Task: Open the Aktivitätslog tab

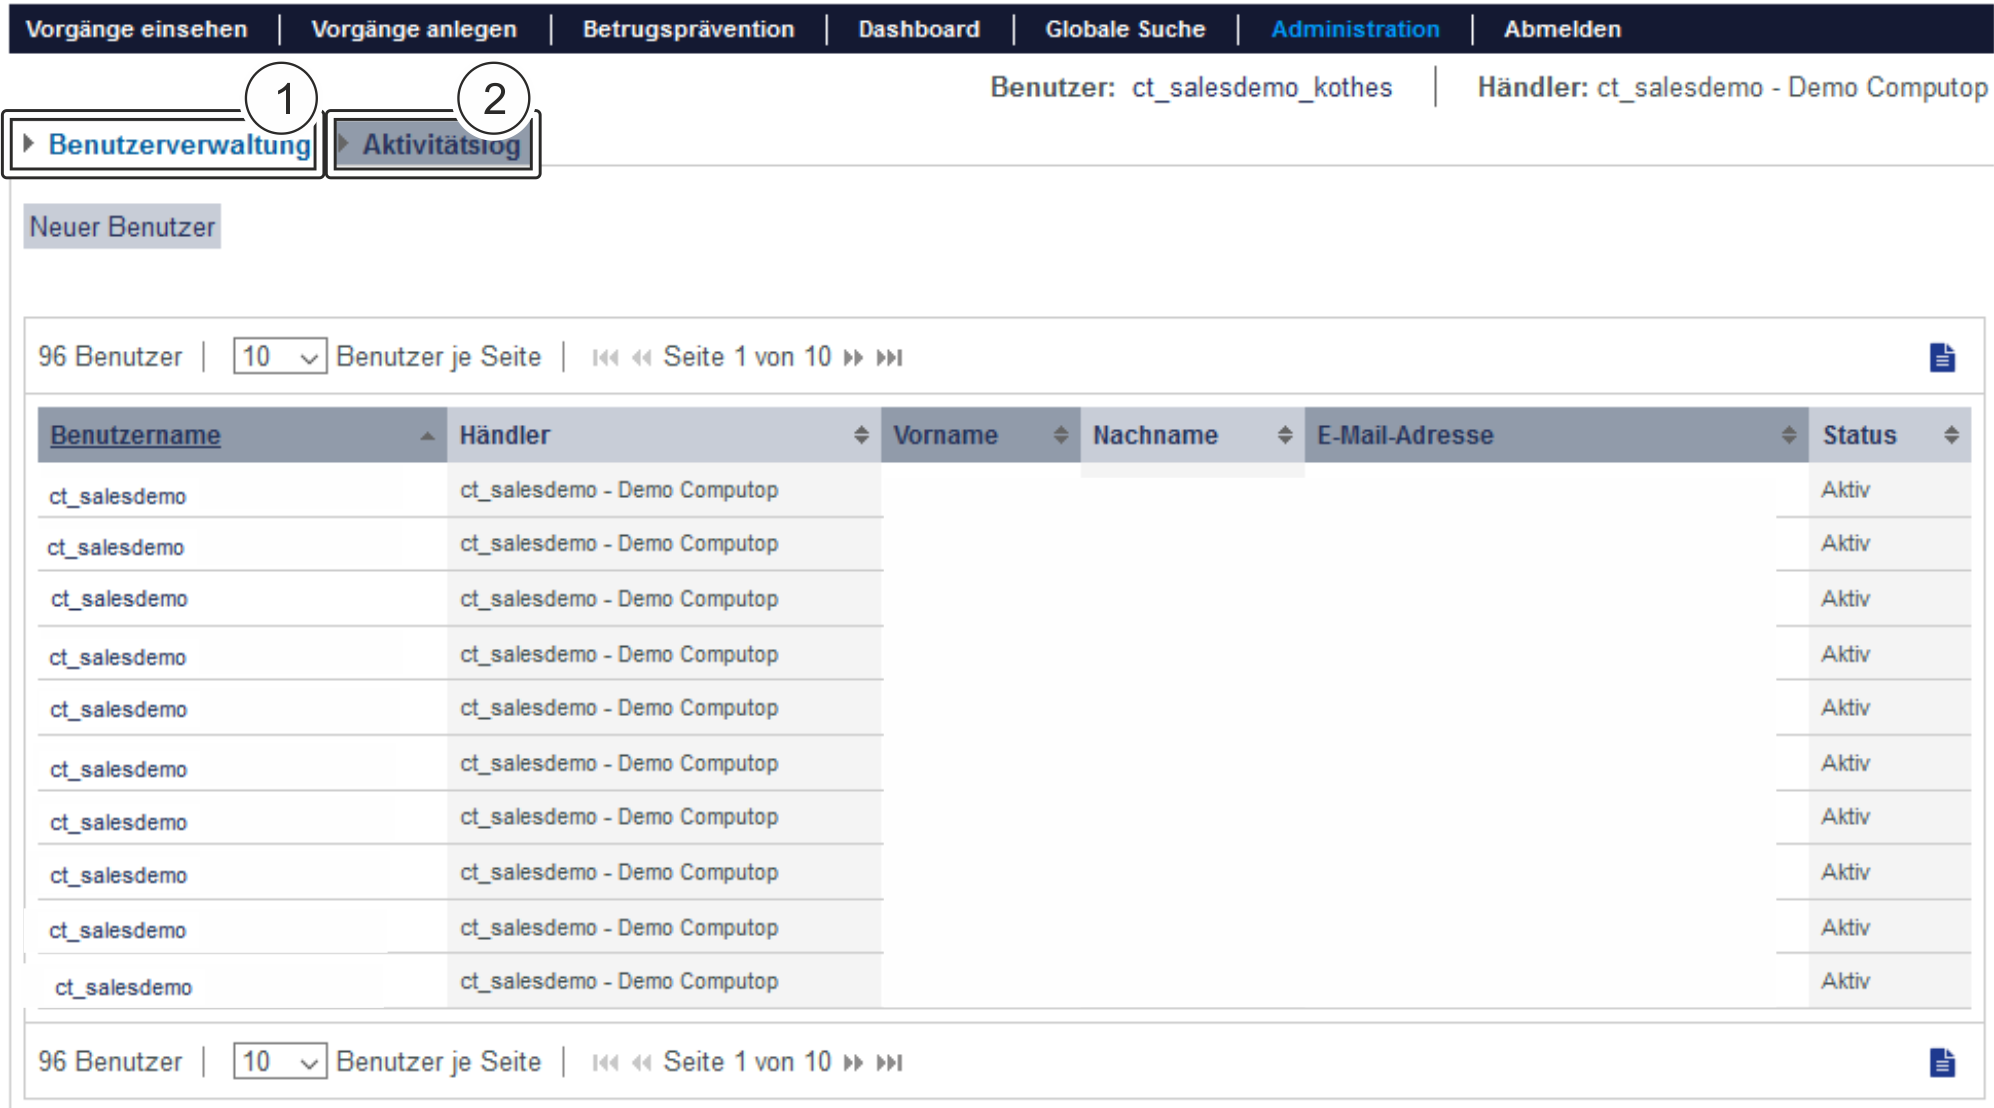Action: click(440, 145)
